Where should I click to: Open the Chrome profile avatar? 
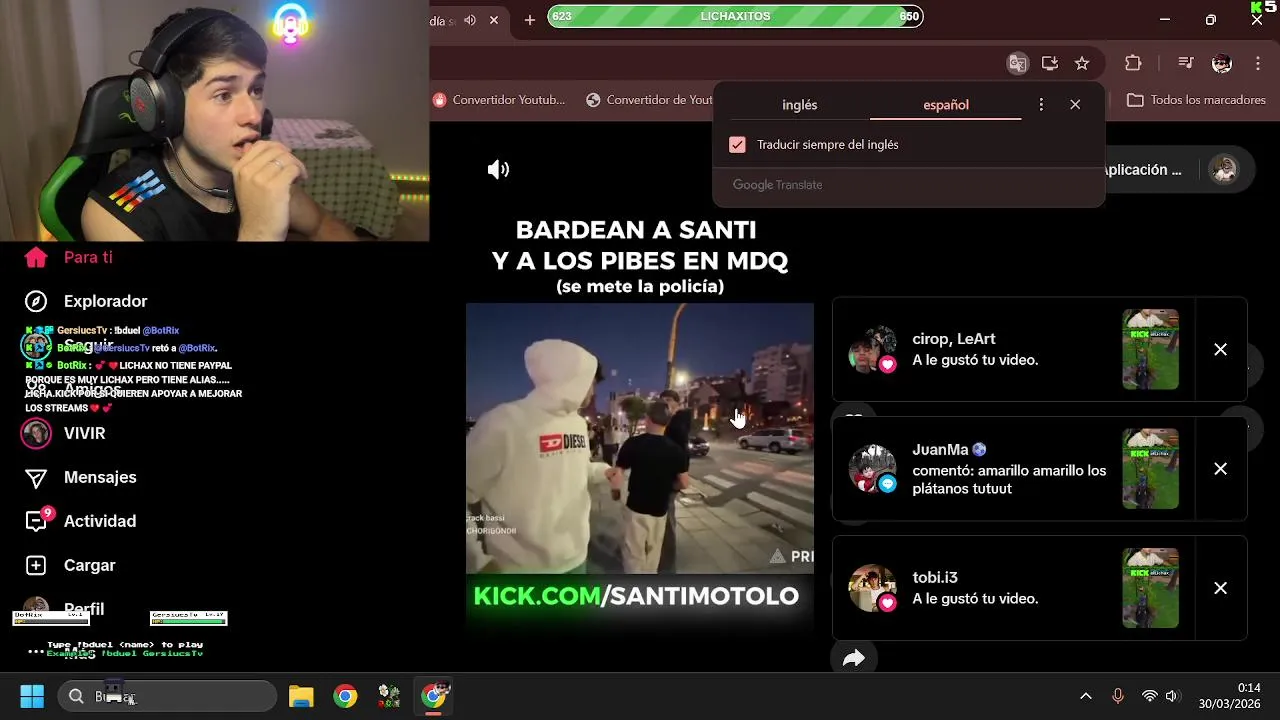coord(1222,63)
